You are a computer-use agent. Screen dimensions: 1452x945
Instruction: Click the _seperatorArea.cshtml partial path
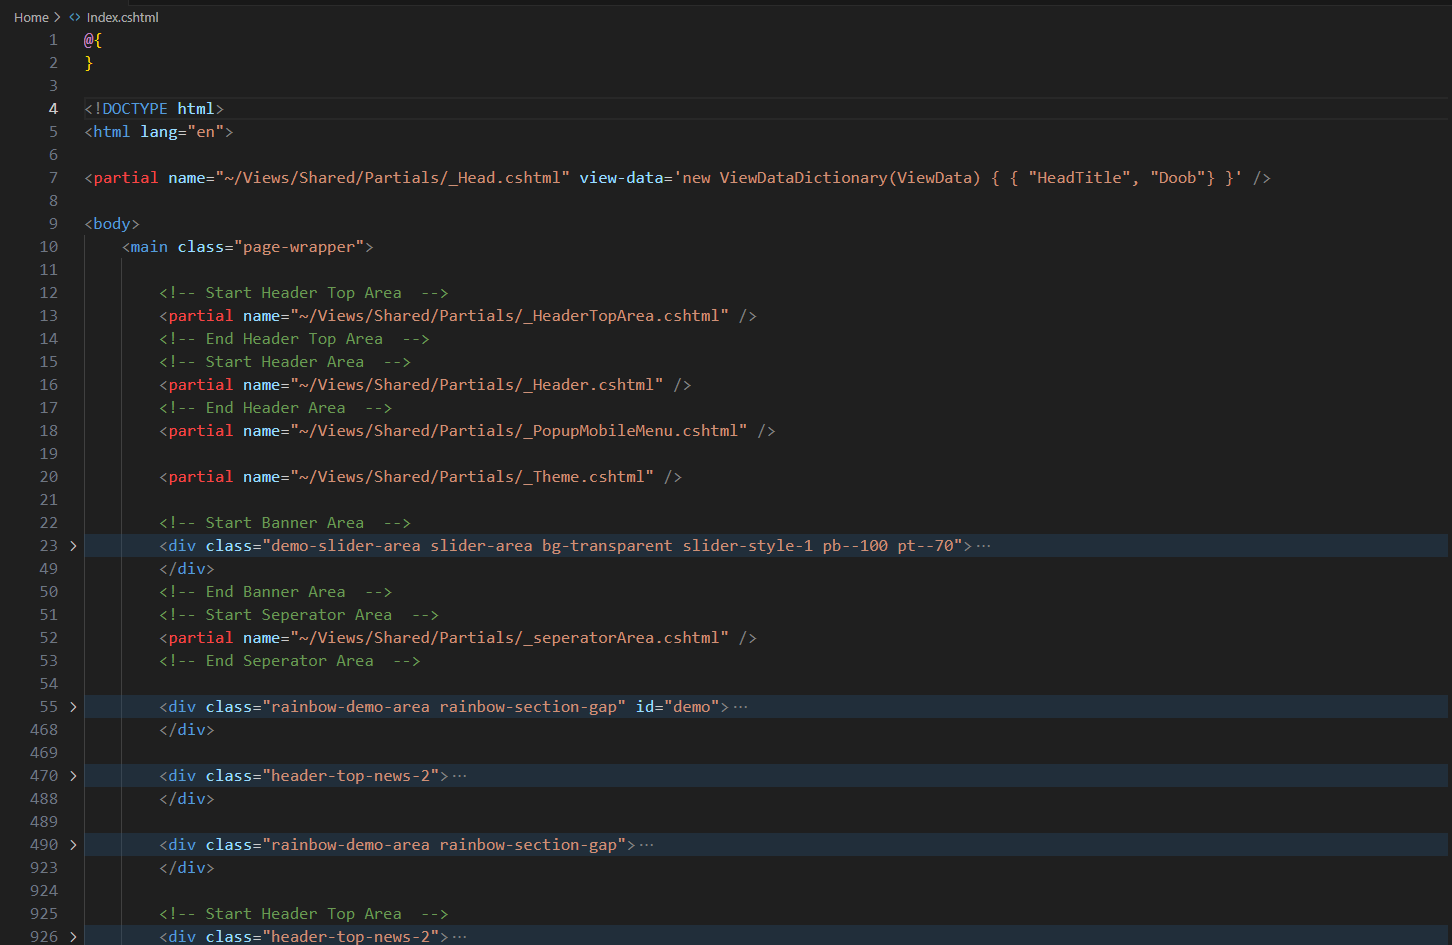509,638
